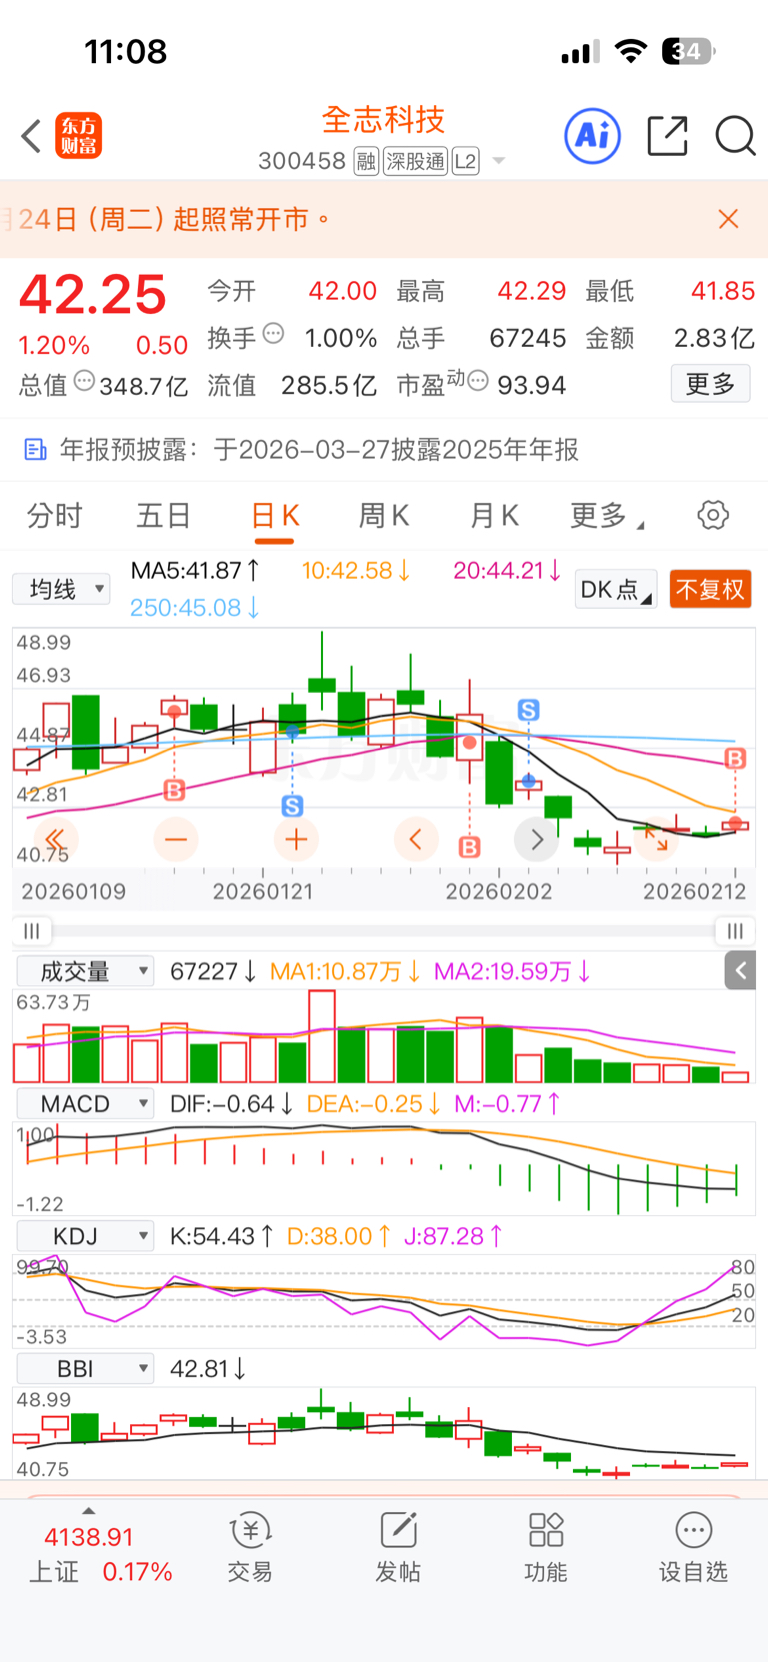Open the 均线 indicator dropdown
This screenshot has width=768, height=1663.
(61, 589)
